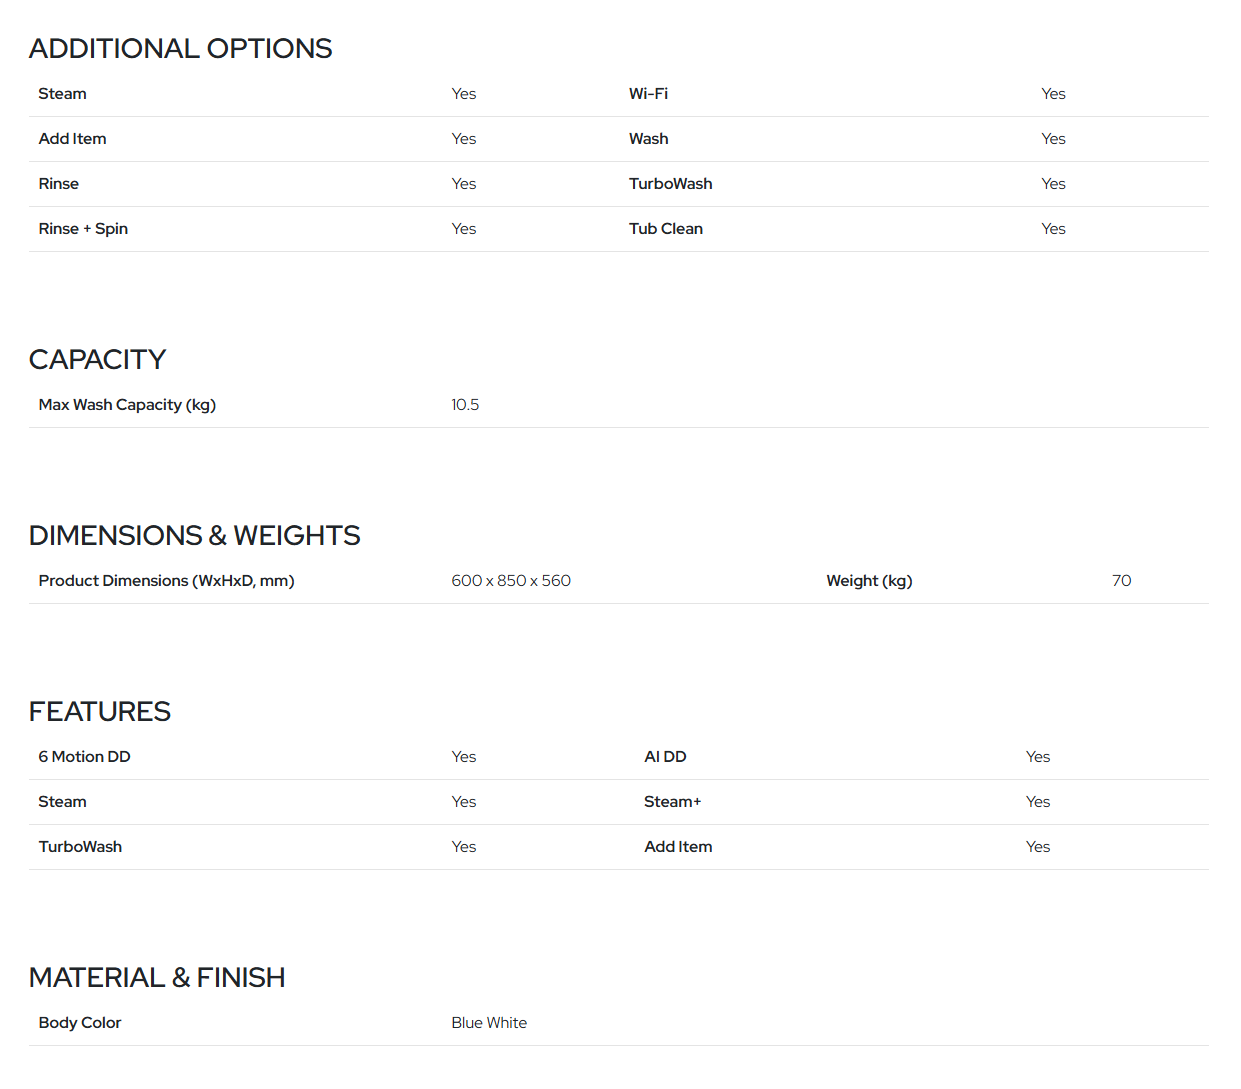Select the AI DD feature label
This screenshot has height=1089, width=1241.
(x=665, y=757)
